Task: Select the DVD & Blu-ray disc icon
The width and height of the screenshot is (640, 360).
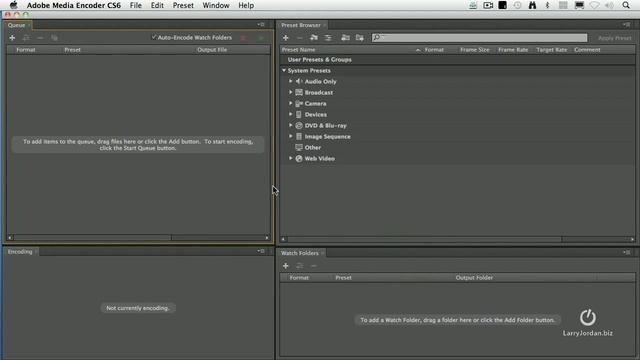Action: (299, 125)
